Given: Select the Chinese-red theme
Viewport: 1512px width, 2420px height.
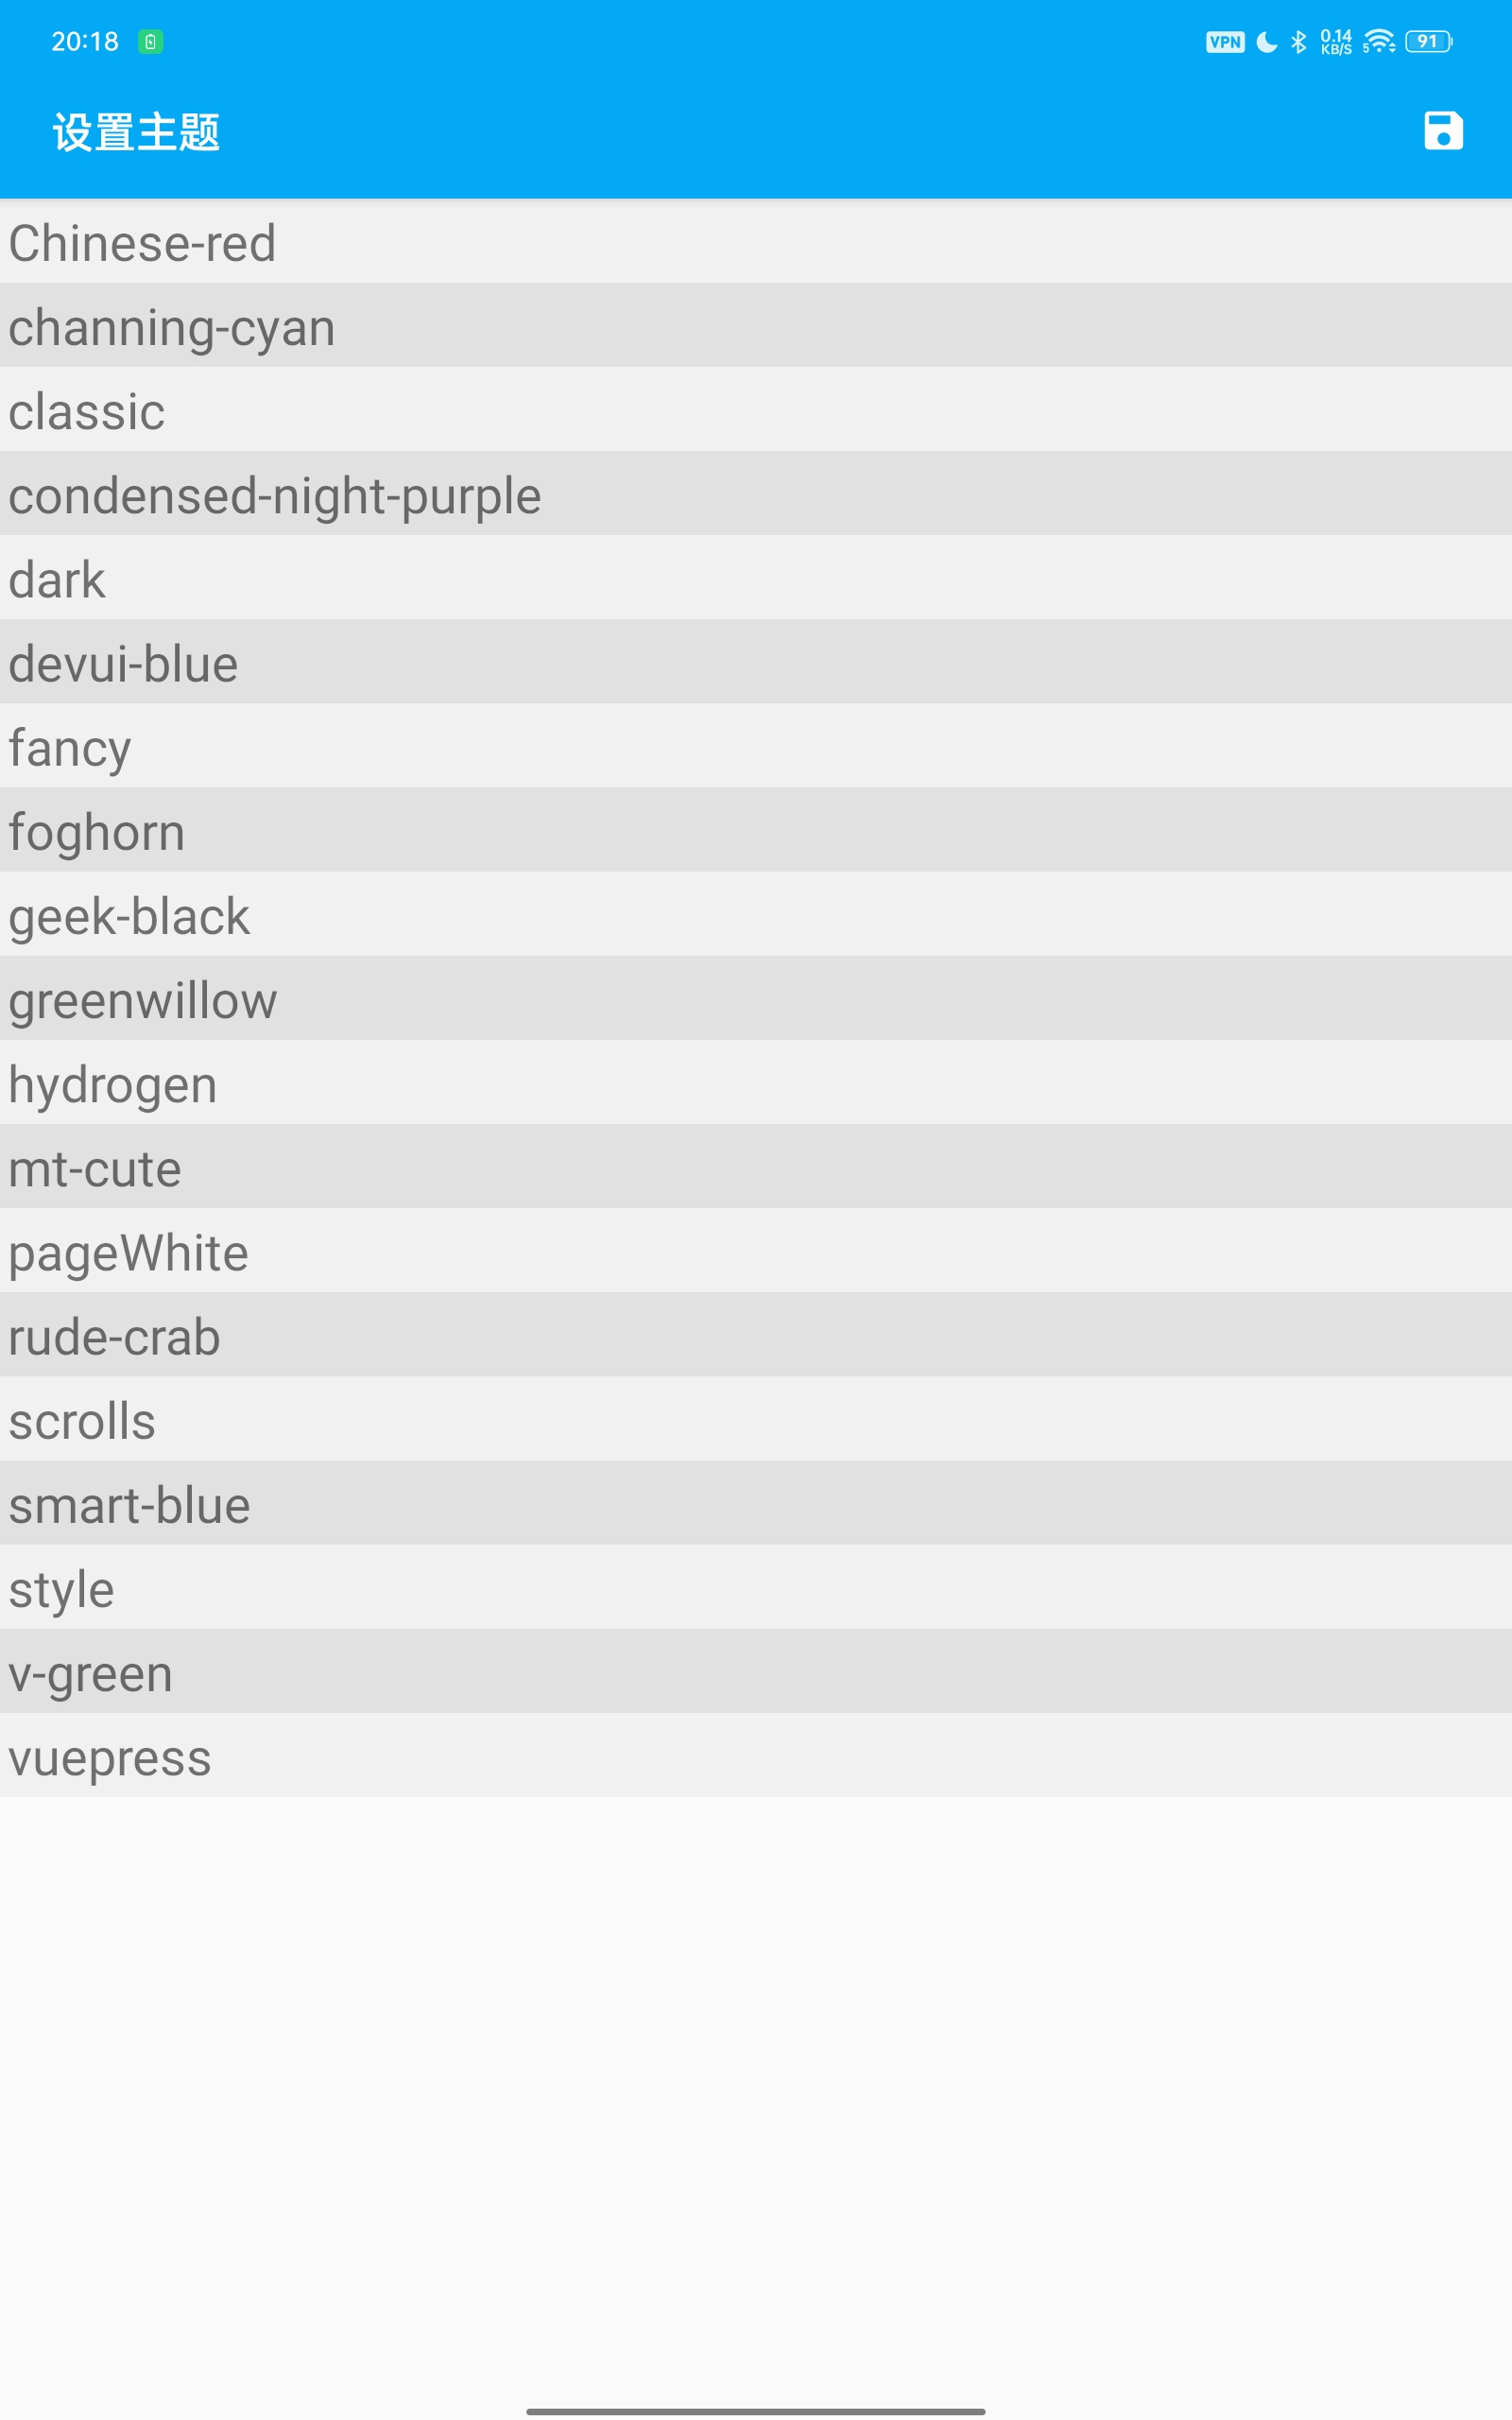Looking at the screenshot, I should pos(756,241).
